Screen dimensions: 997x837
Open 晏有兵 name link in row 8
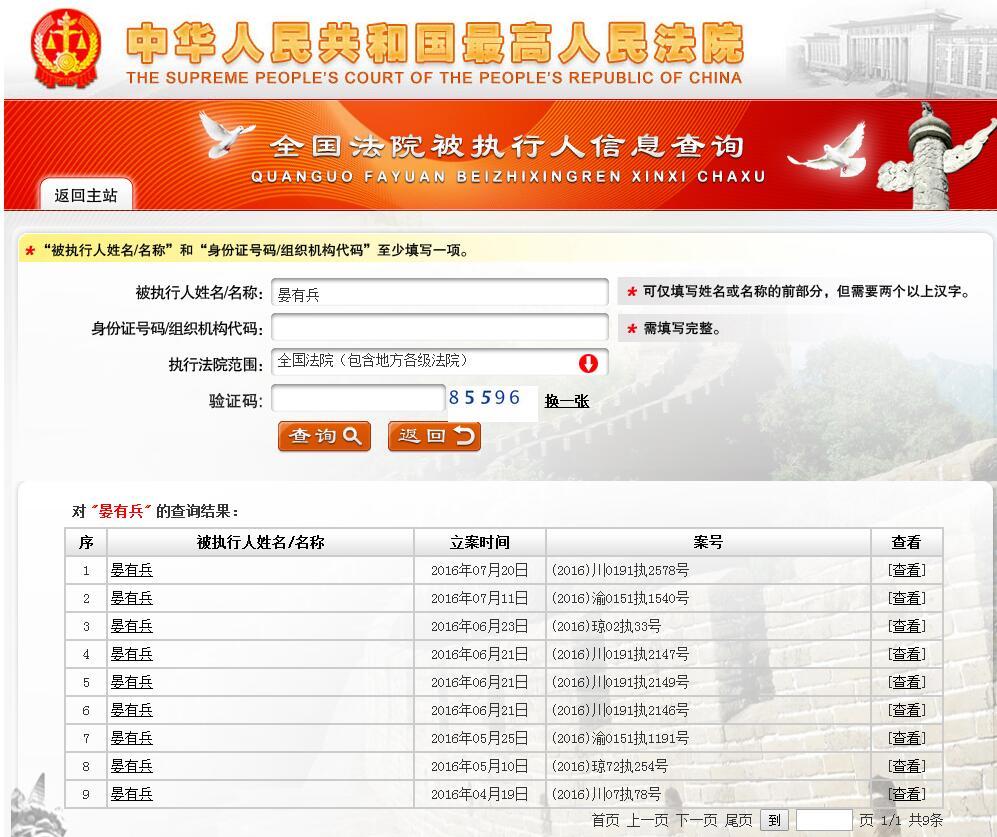coord(132,766)
